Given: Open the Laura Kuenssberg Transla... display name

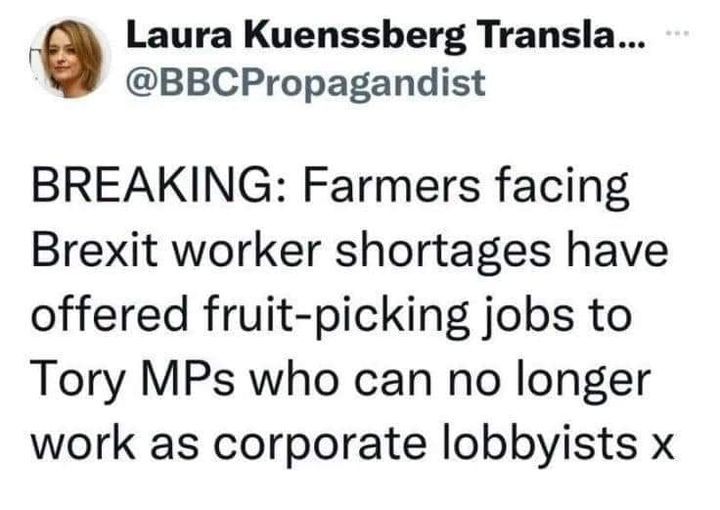Looking at the screenshot, I should click(x=386, y=38).
